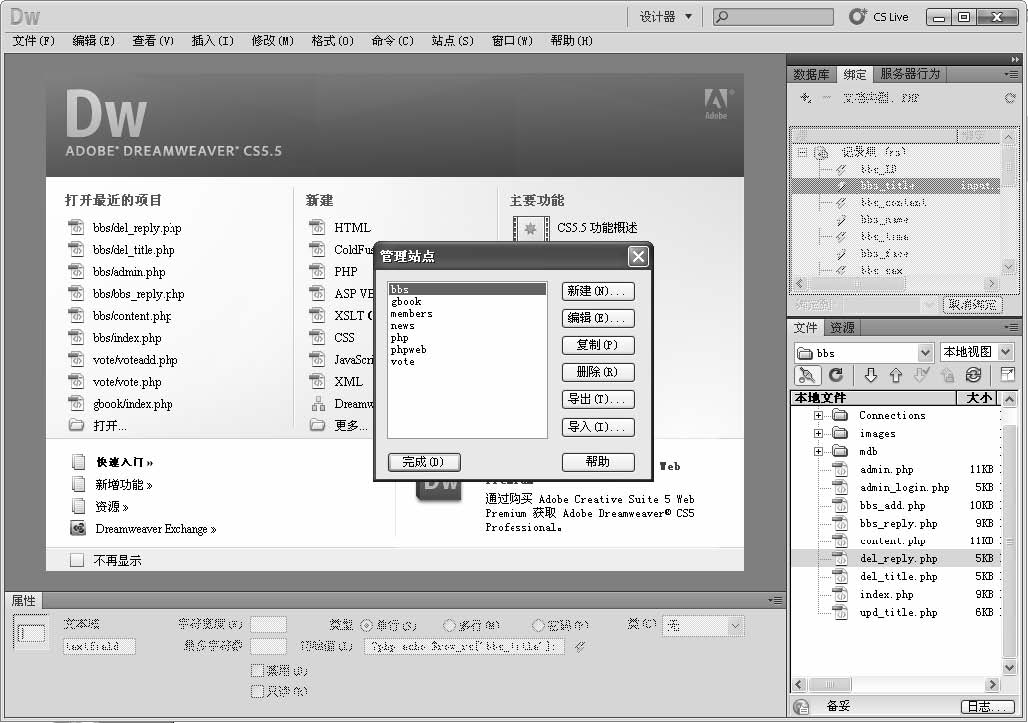Click the Put files up-arrow icon

click(896, 375)
